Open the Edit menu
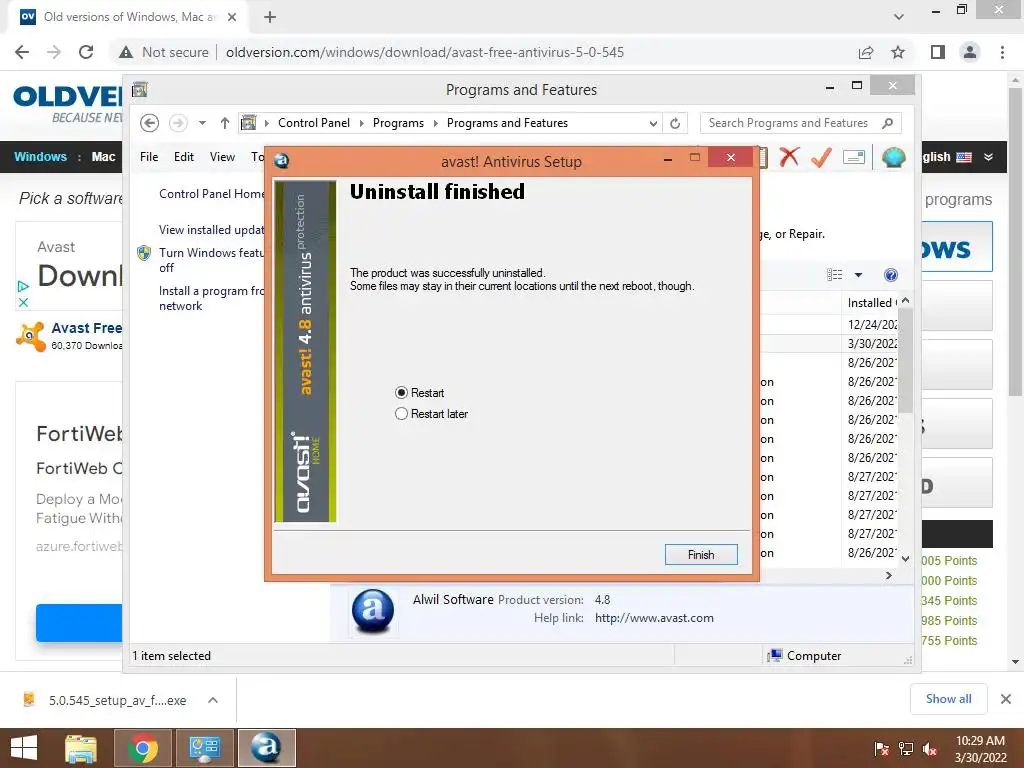The width and height of the screenshot is (1024, 768). click(184, 157)
